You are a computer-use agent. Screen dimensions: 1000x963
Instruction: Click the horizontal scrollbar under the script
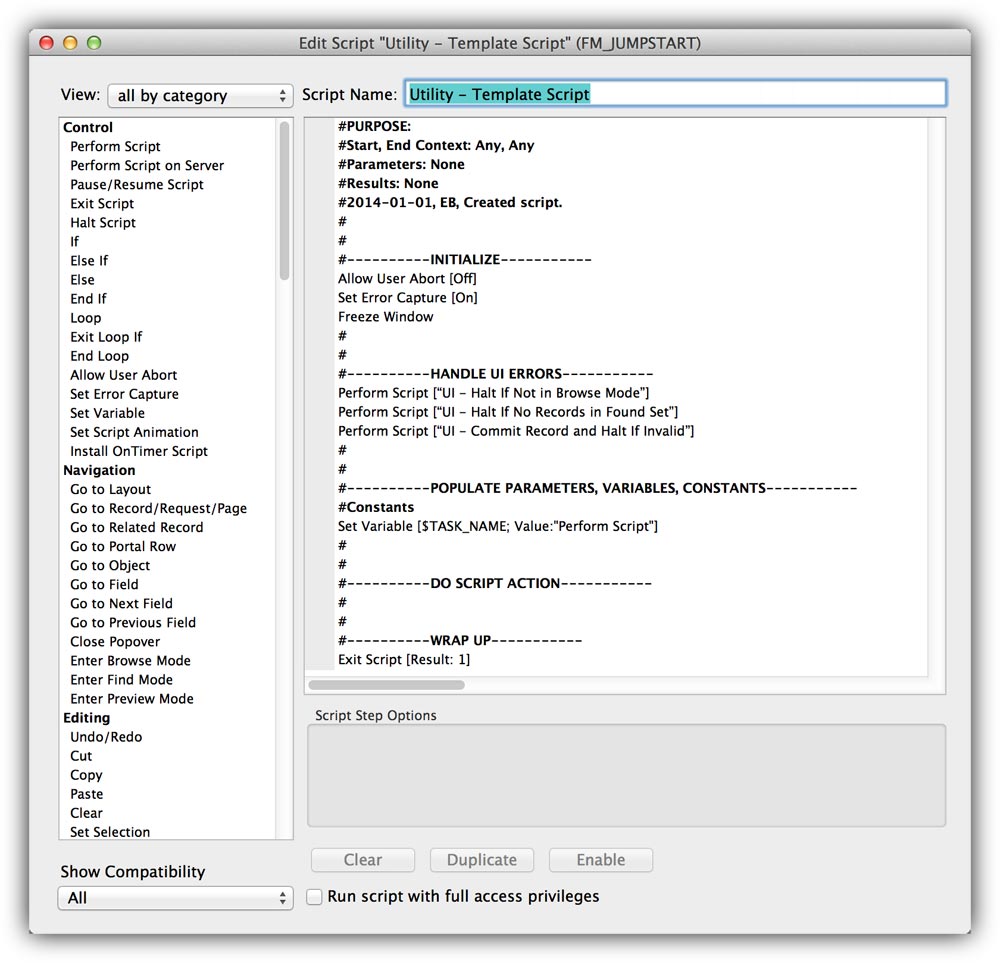click(x=390, y=685)
